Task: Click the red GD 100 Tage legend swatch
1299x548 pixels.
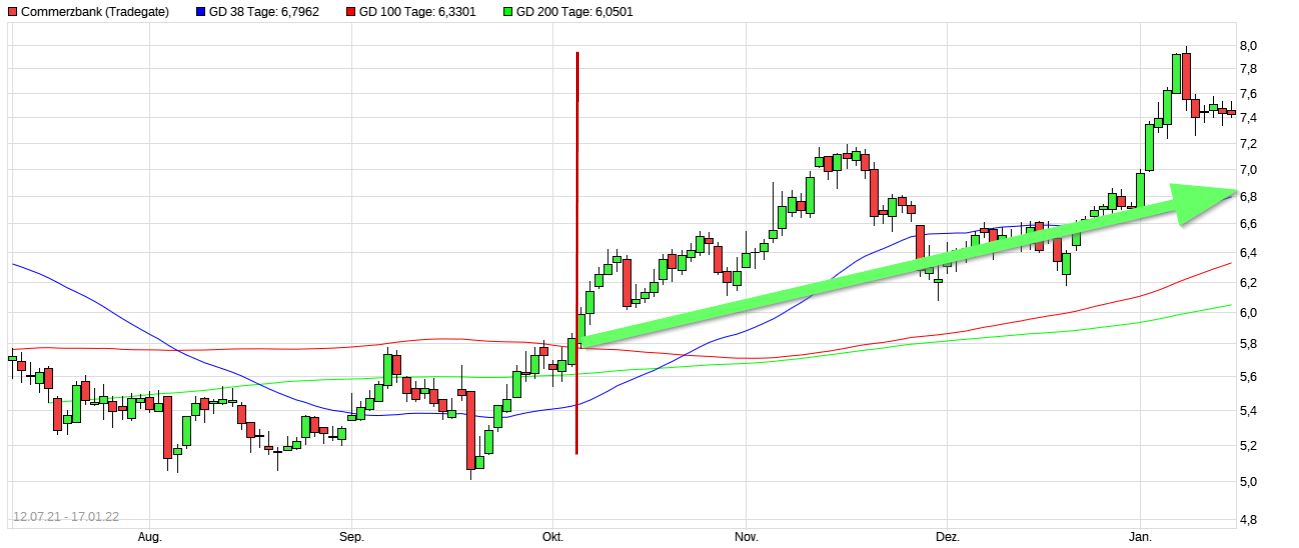Action: pos(351,12)
